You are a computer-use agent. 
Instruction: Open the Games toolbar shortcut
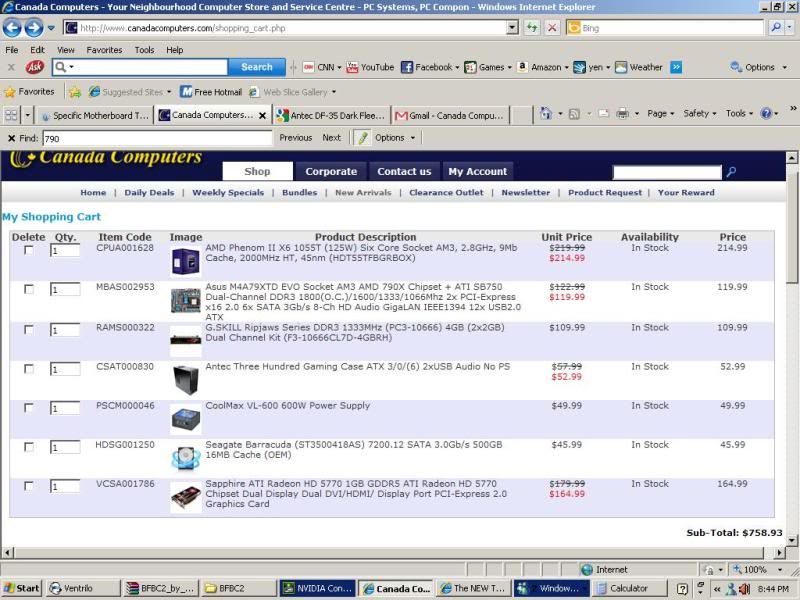click(488, 67)
